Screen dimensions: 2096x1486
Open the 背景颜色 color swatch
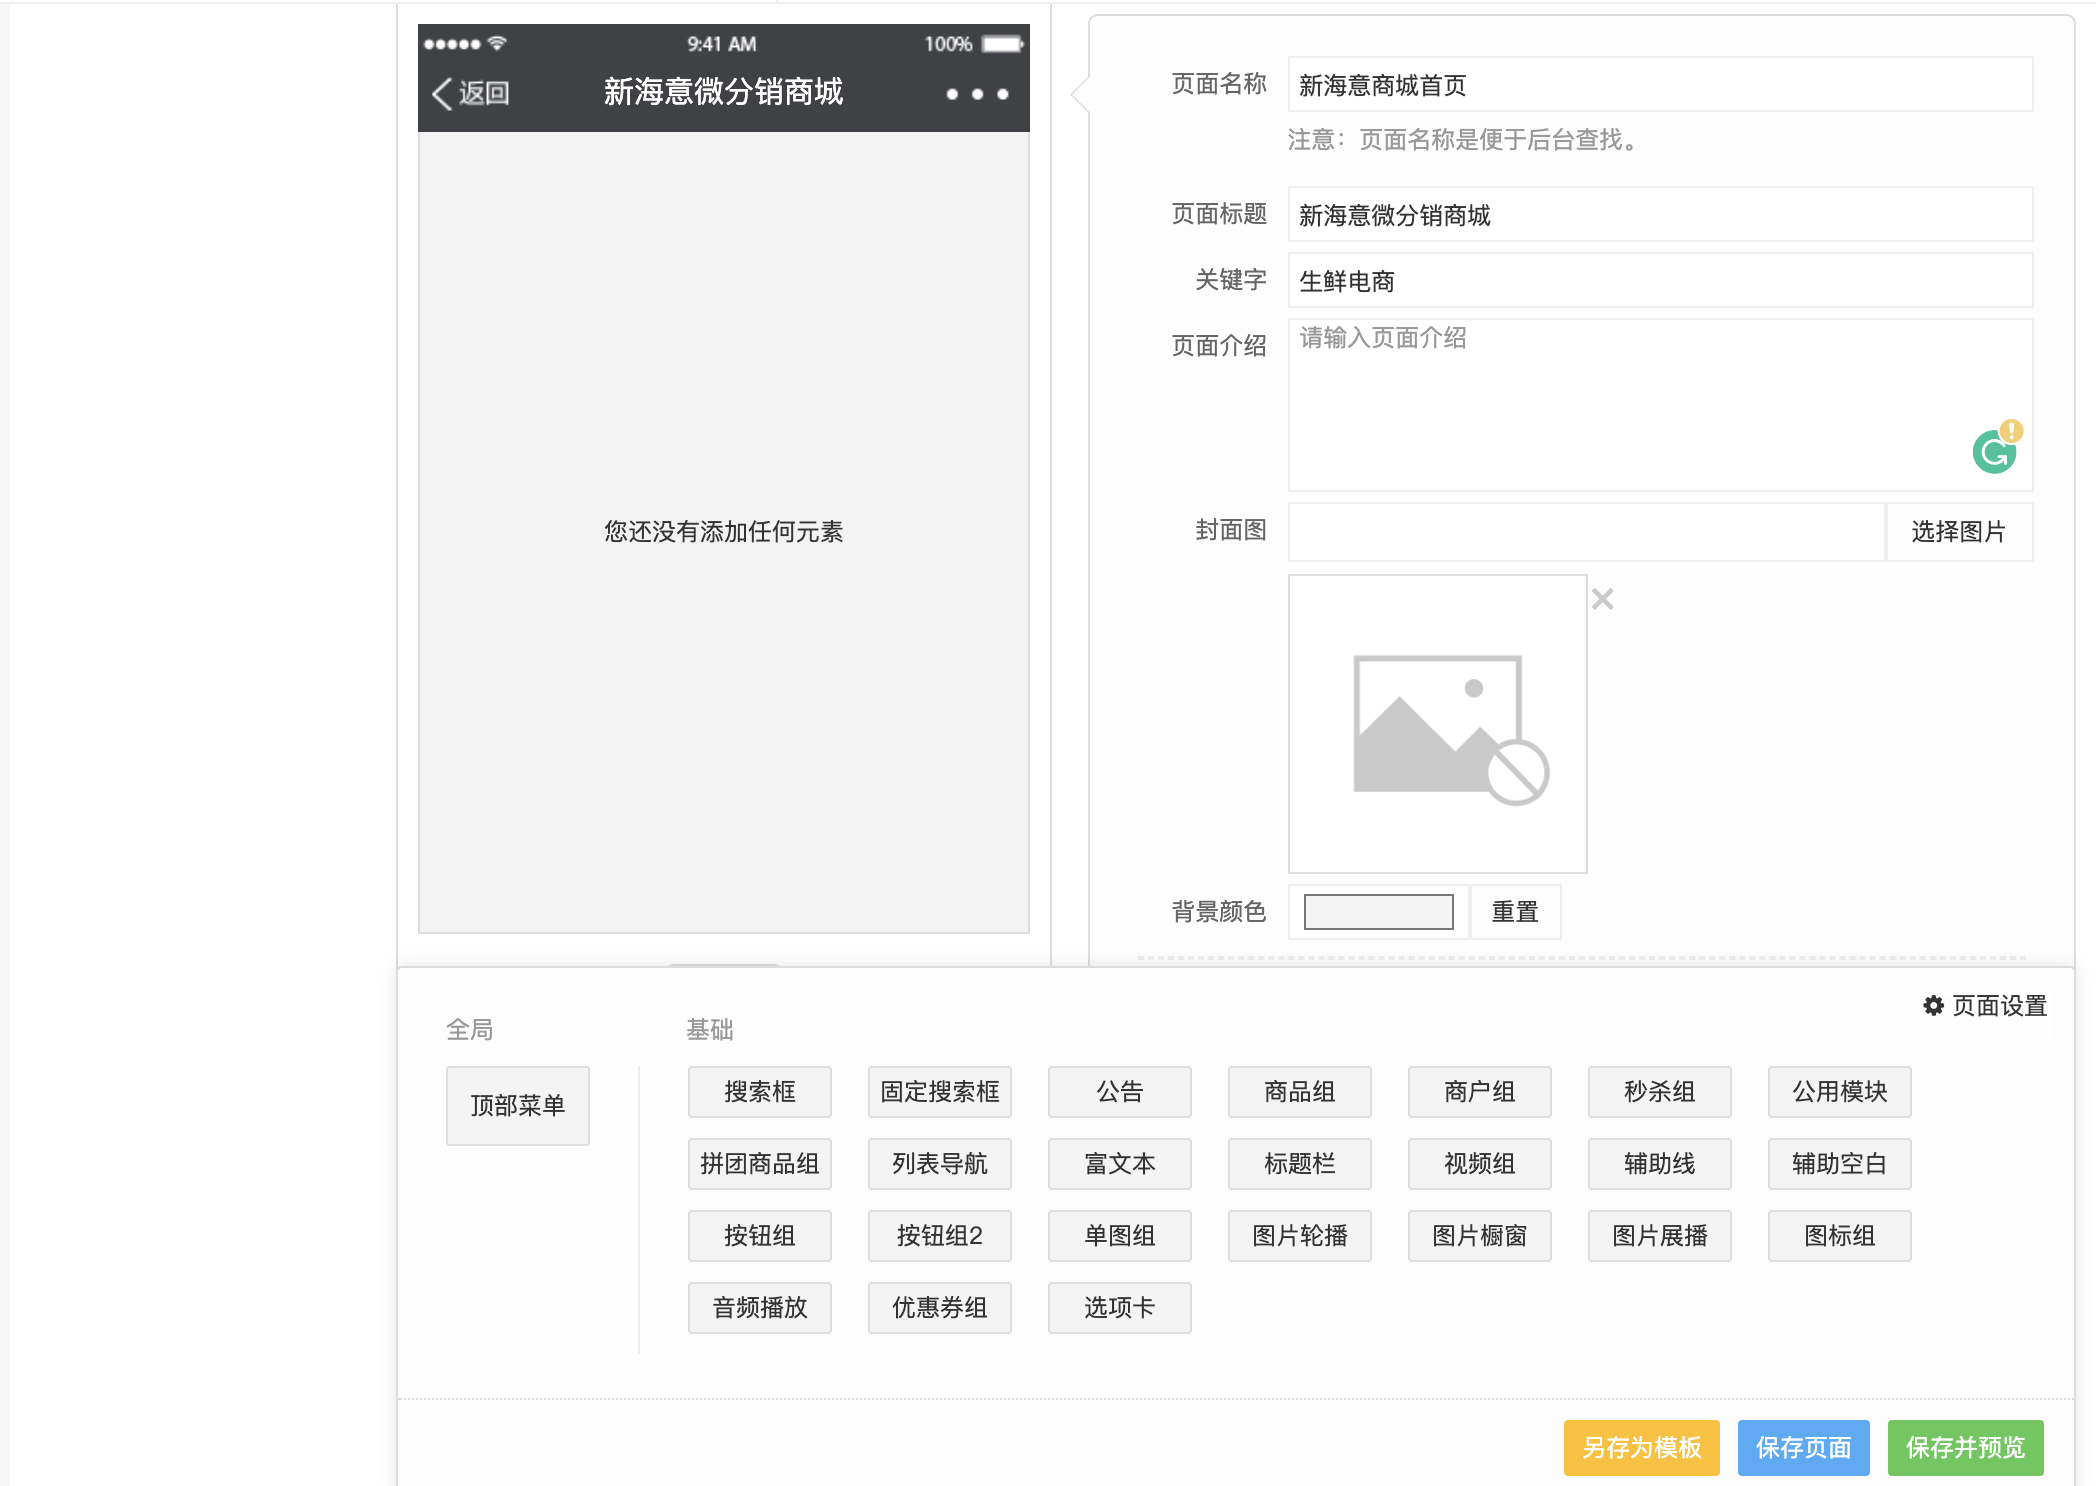[1378, 911]
